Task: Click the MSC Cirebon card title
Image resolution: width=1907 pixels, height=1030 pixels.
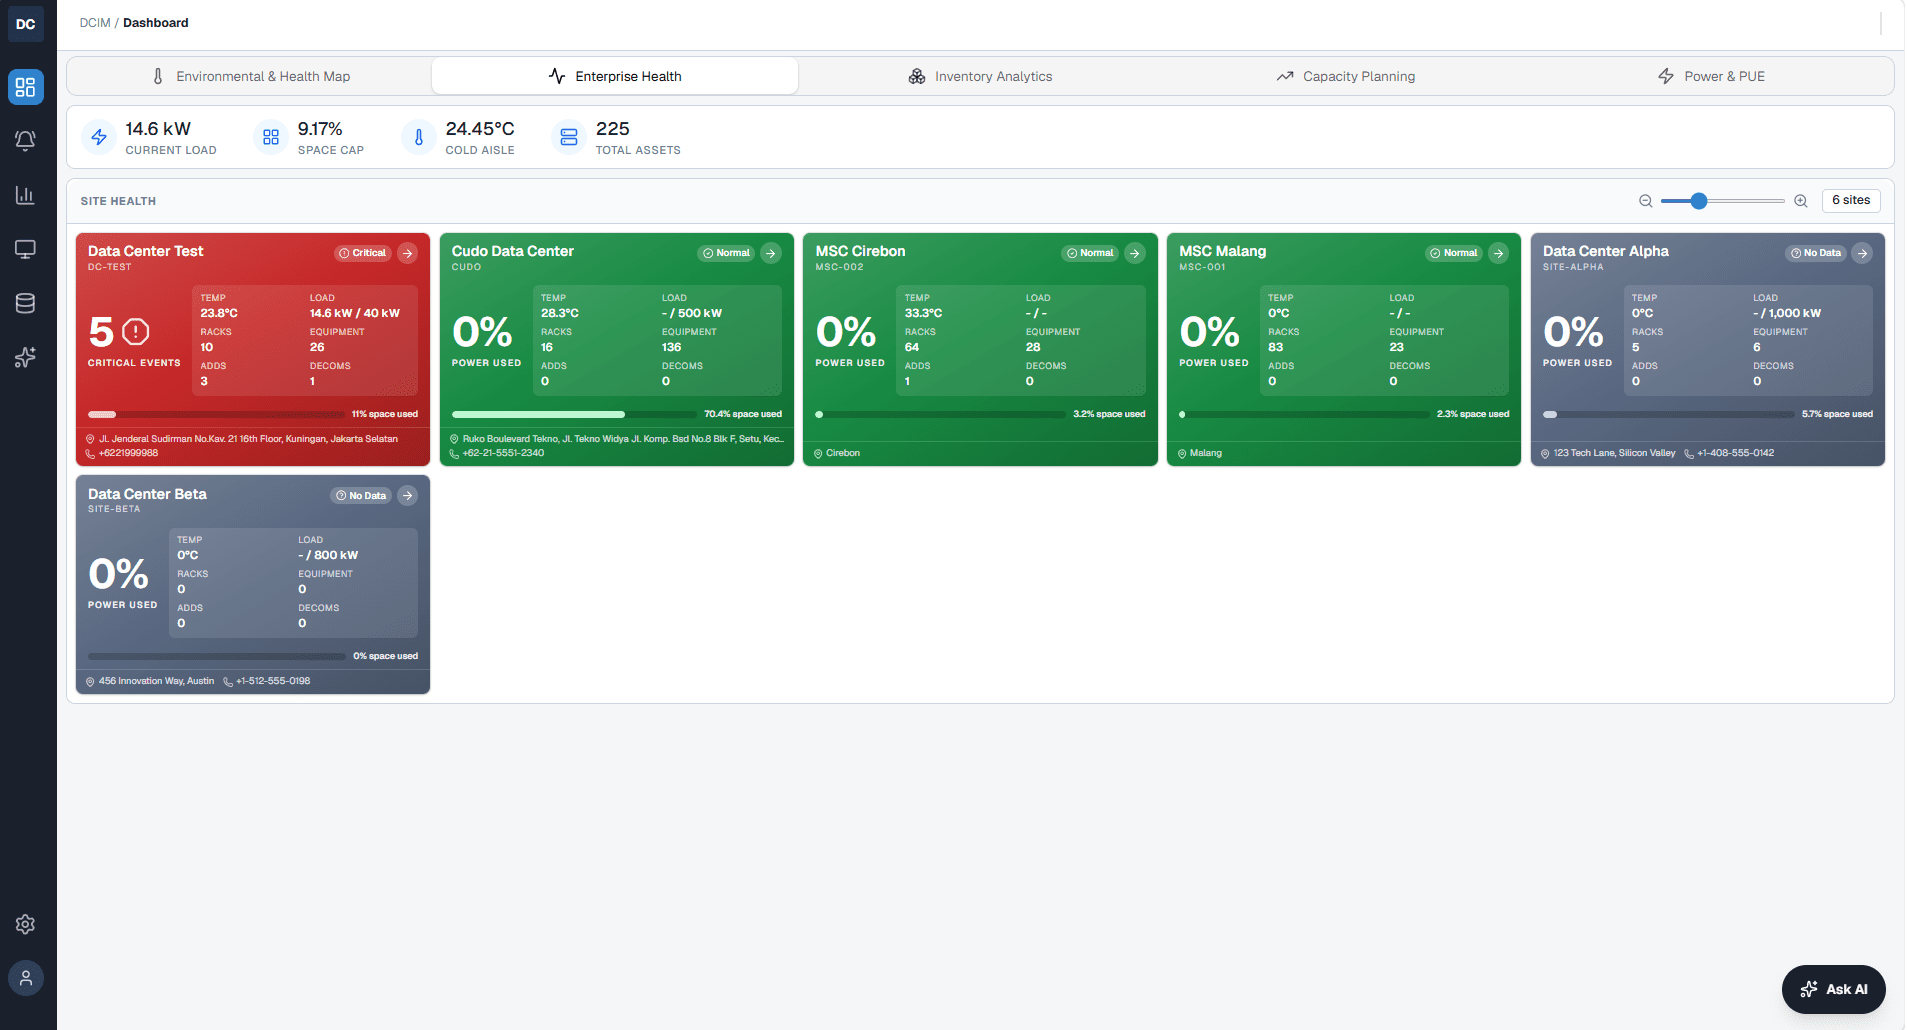Action: [860, 251]
